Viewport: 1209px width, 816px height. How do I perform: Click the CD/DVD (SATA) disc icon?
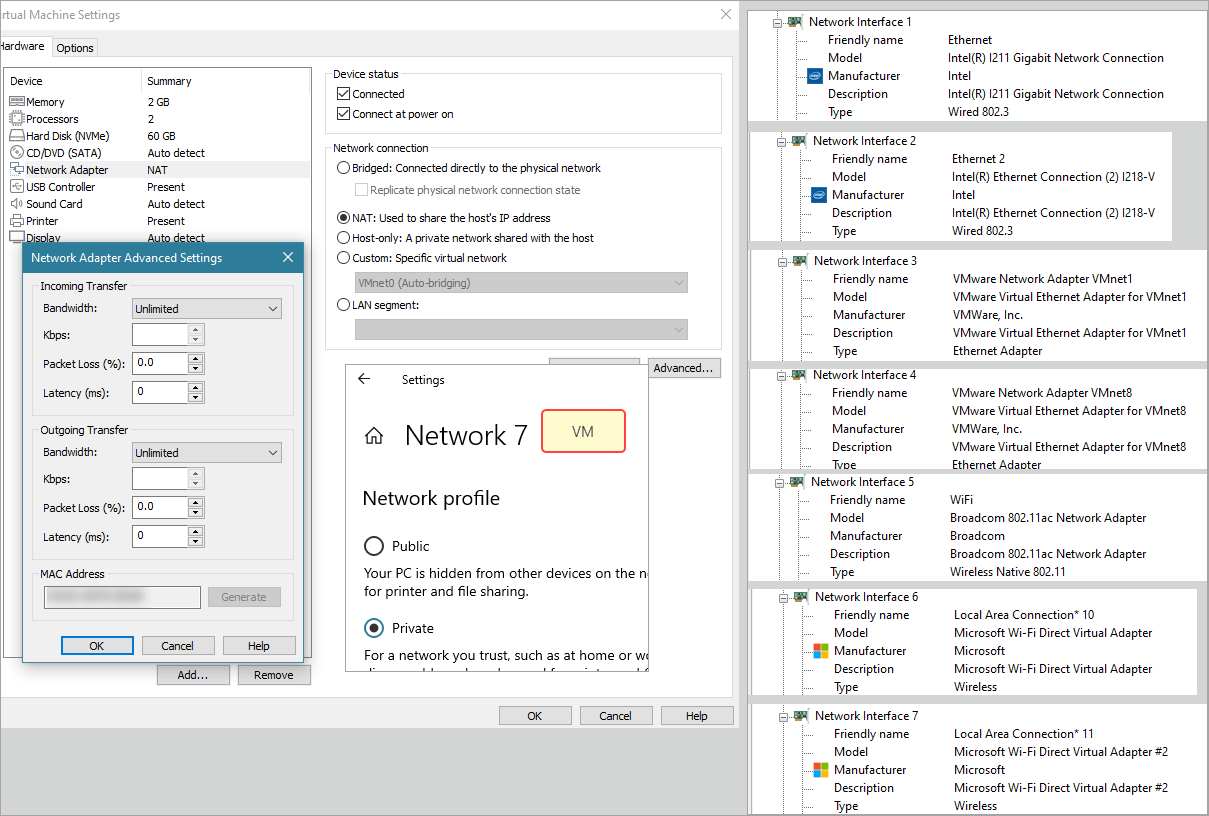pyautogui.click(x=17, y=153)
